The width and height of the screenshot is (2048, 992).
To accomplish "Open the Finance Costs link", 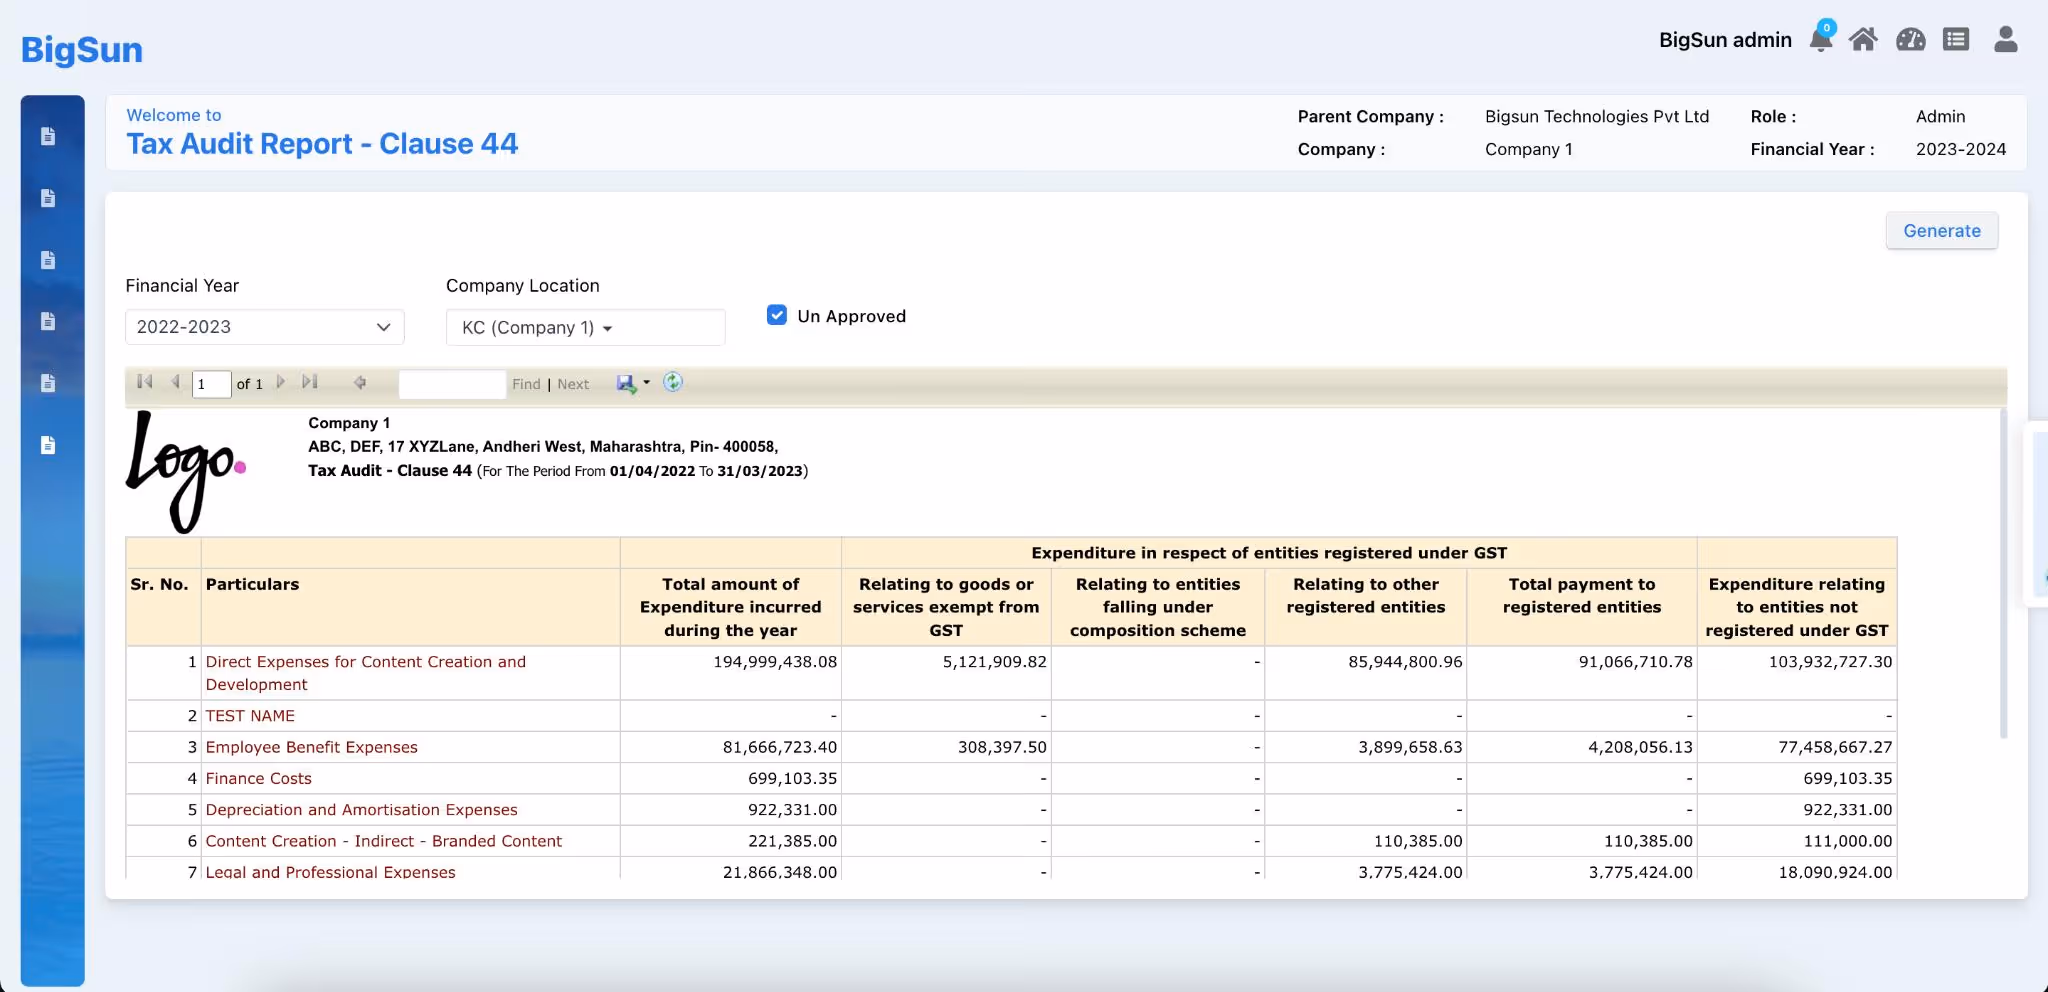I will tap(259, 778).
